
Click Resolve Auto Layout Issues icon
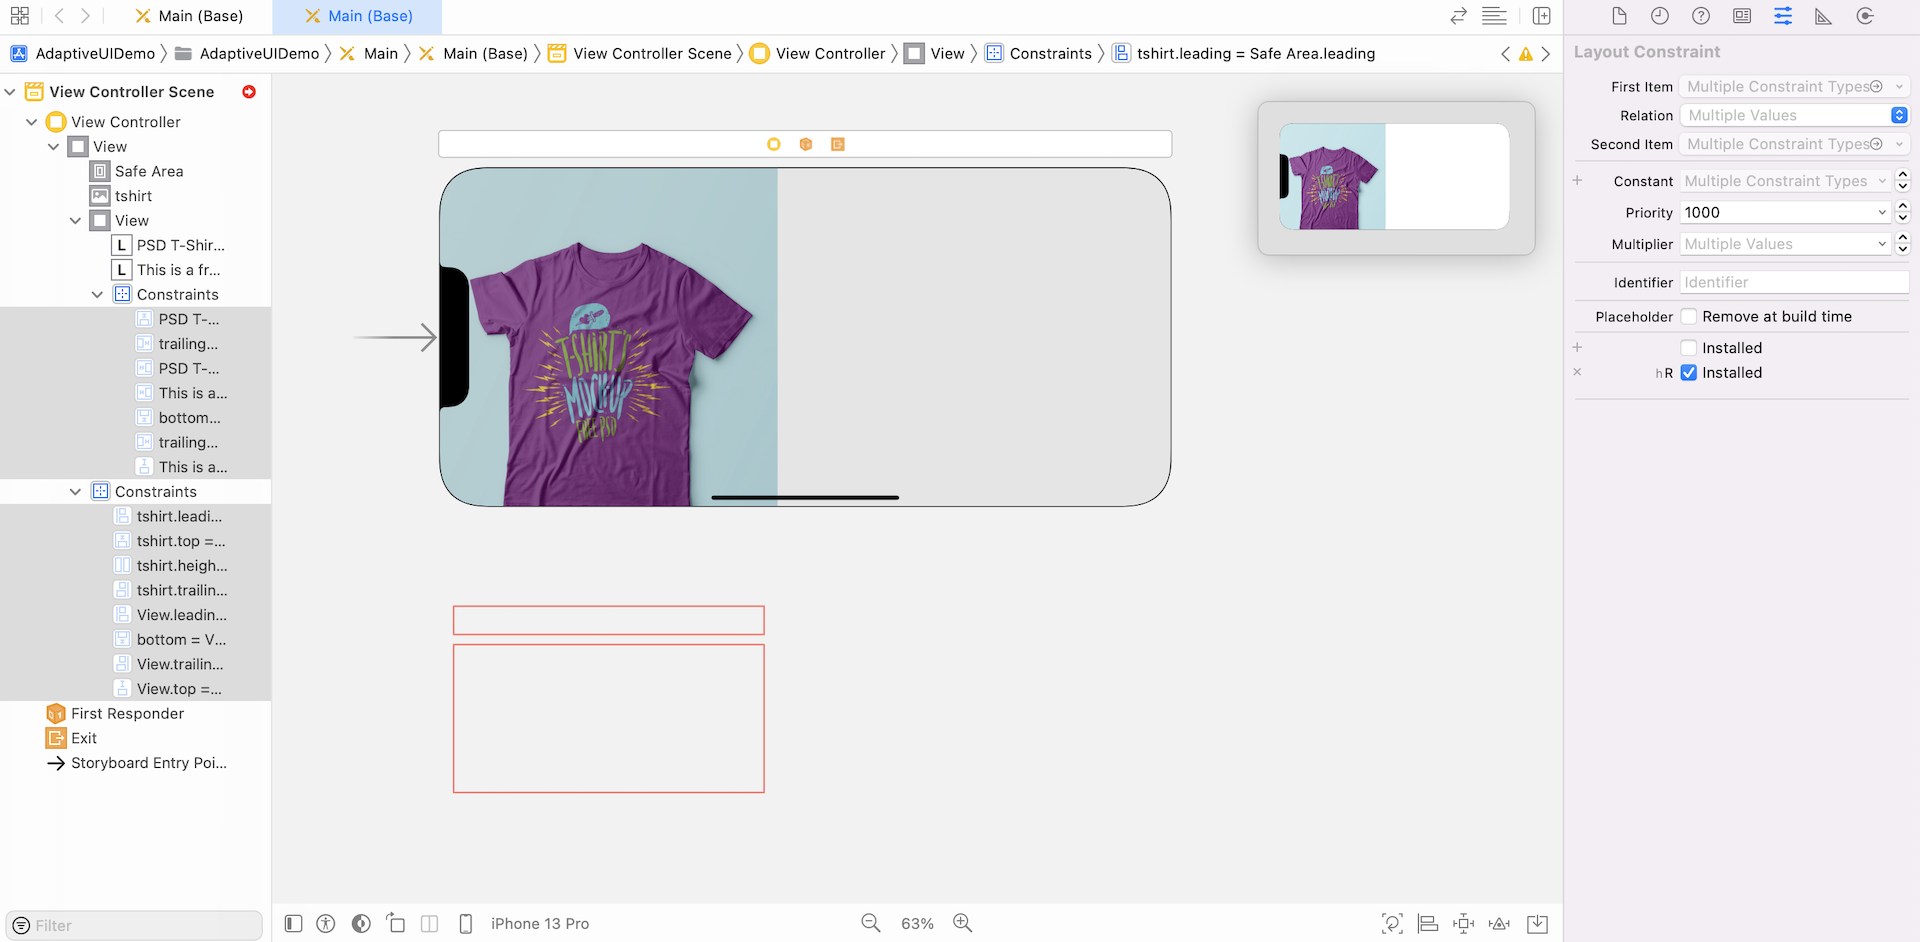(x=1499, y=924)
